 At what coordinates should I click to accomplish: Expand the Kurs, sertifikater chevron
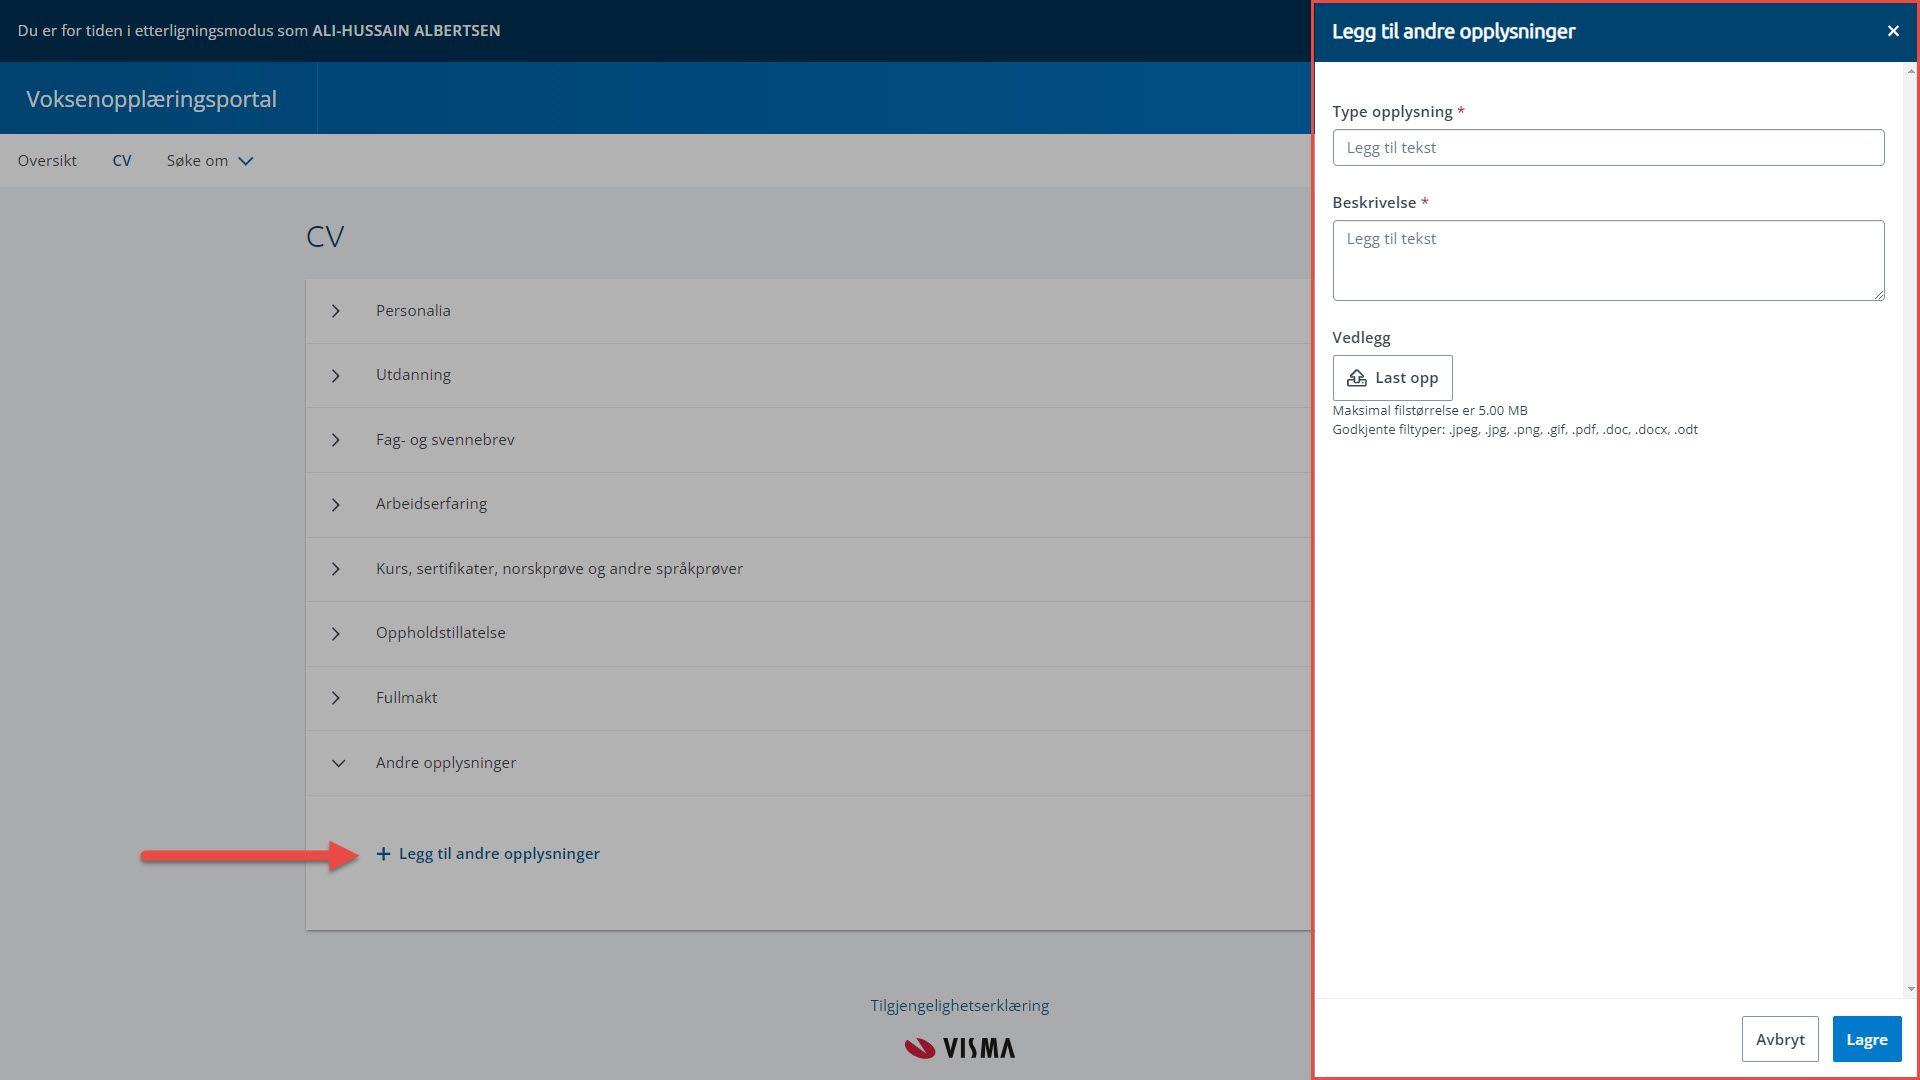[336, 569]
